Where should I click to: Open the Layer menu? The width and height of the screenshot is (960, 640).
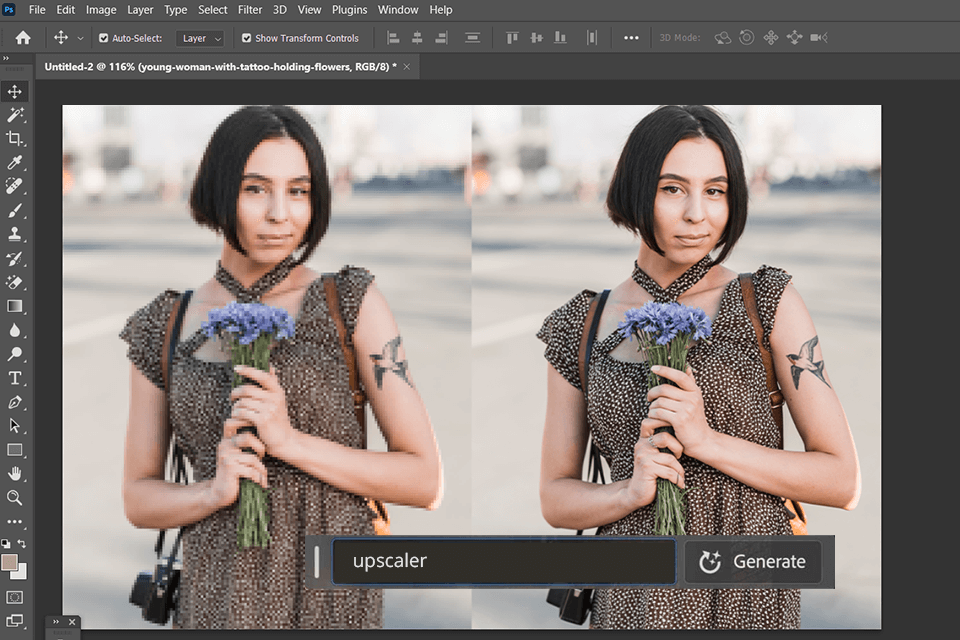140,10
